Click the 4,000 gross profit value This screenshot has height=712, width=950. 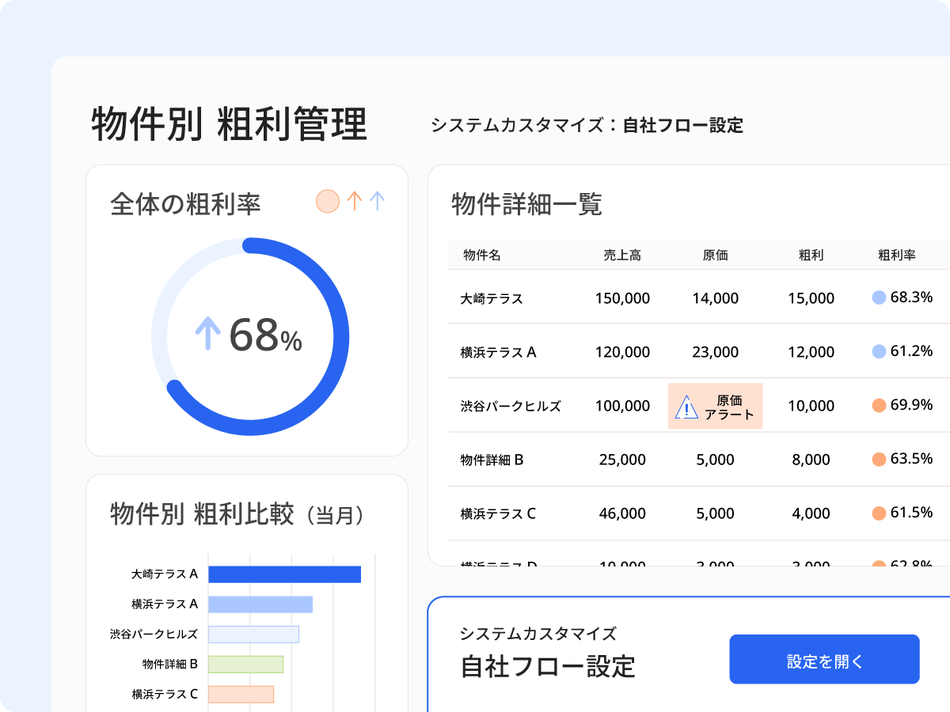point(811,514)
